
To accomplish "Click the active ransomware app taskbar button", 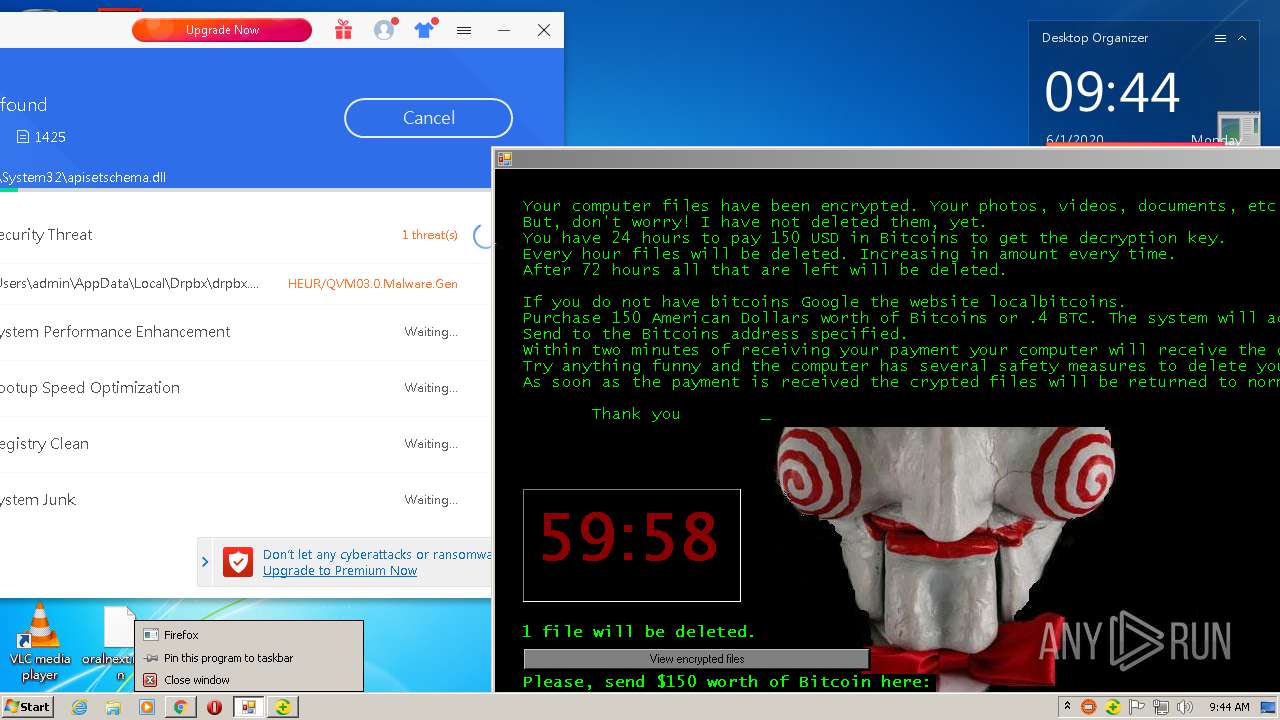I will tap(248, 707).
